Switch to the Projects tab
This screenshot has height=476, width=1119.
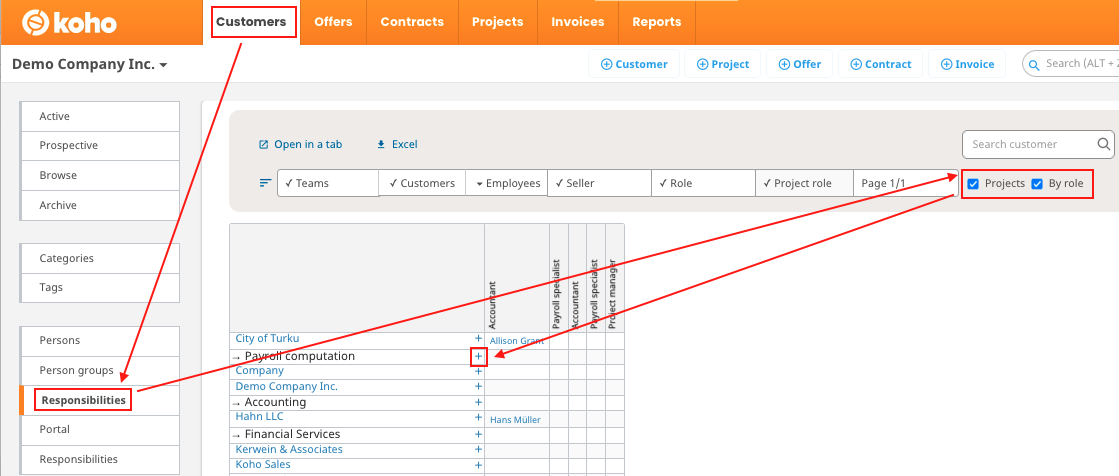[497, 22]
